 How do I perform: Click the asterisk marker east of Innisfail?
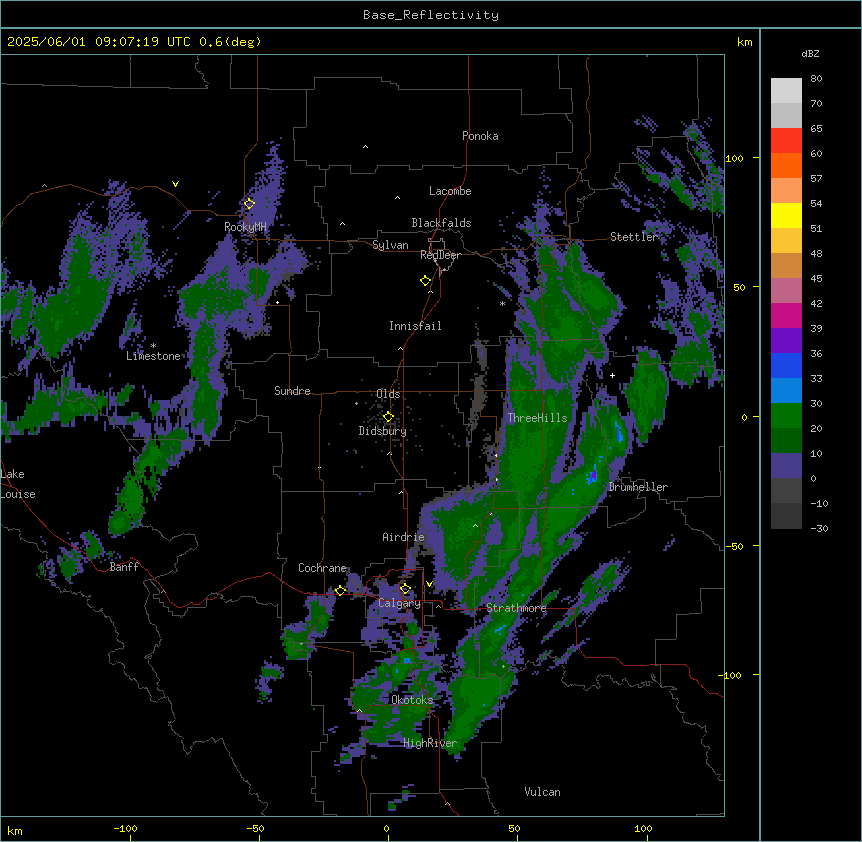(502, 303)
